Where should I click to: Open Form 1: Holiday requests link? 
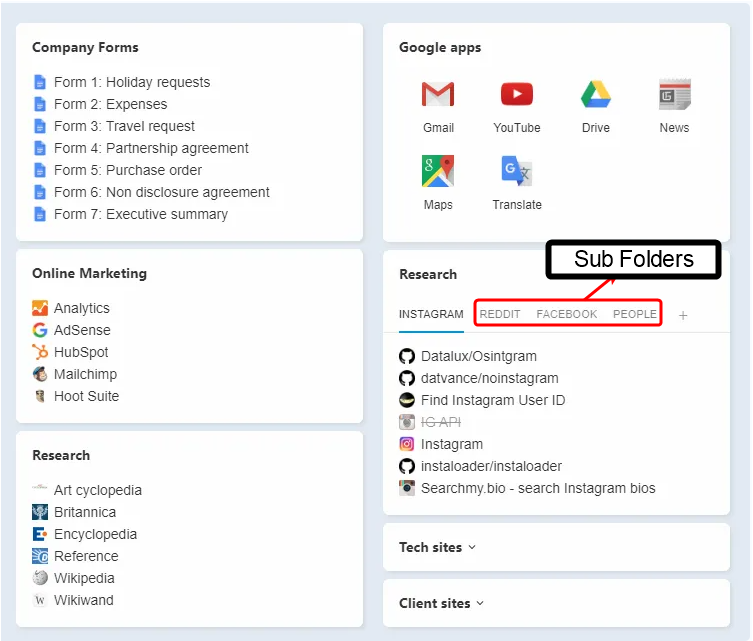pos(132,82)
